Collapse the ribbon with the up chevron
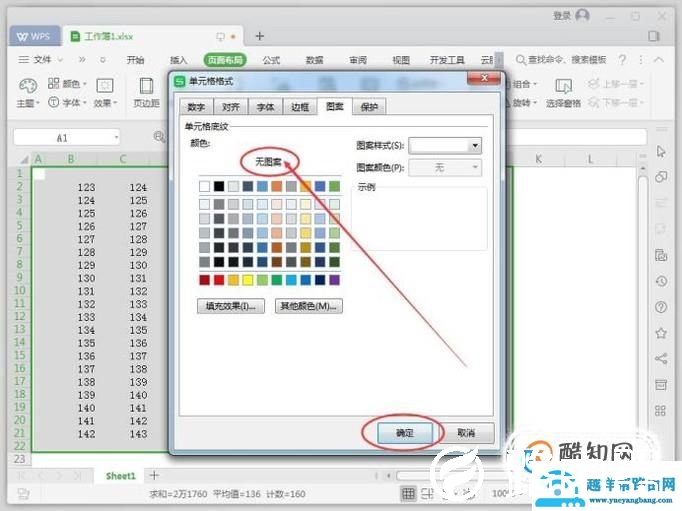This screenshot has height=511, width=682. pos(659,60)
